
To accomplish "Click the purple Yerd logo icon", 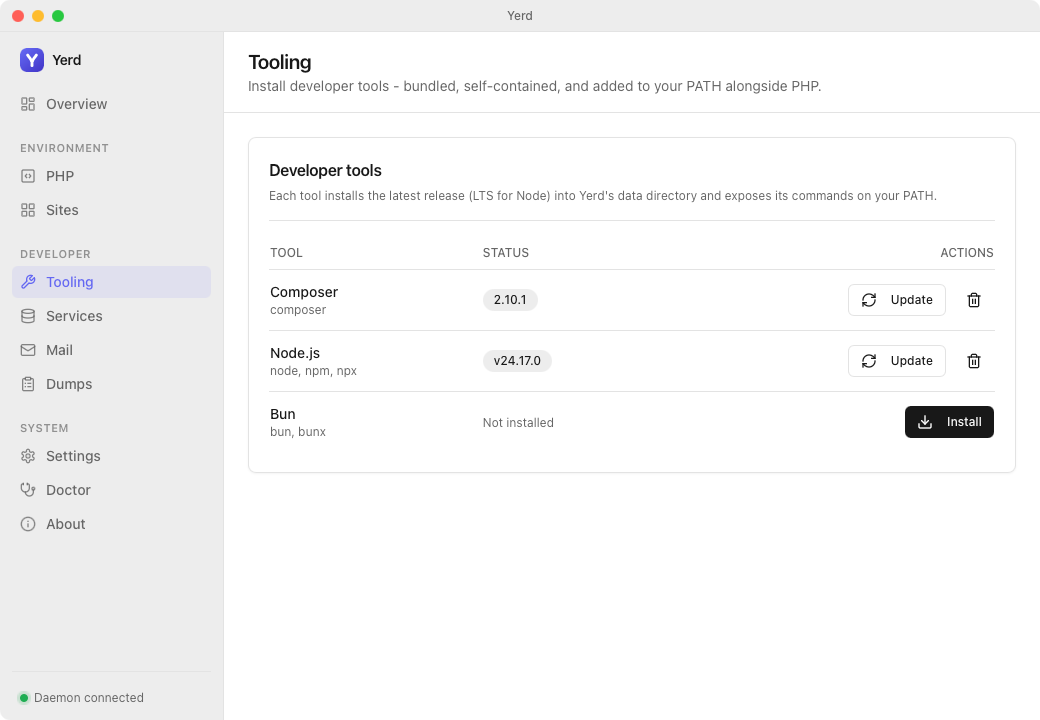I will pyautogui.click(x=32, y=60).
